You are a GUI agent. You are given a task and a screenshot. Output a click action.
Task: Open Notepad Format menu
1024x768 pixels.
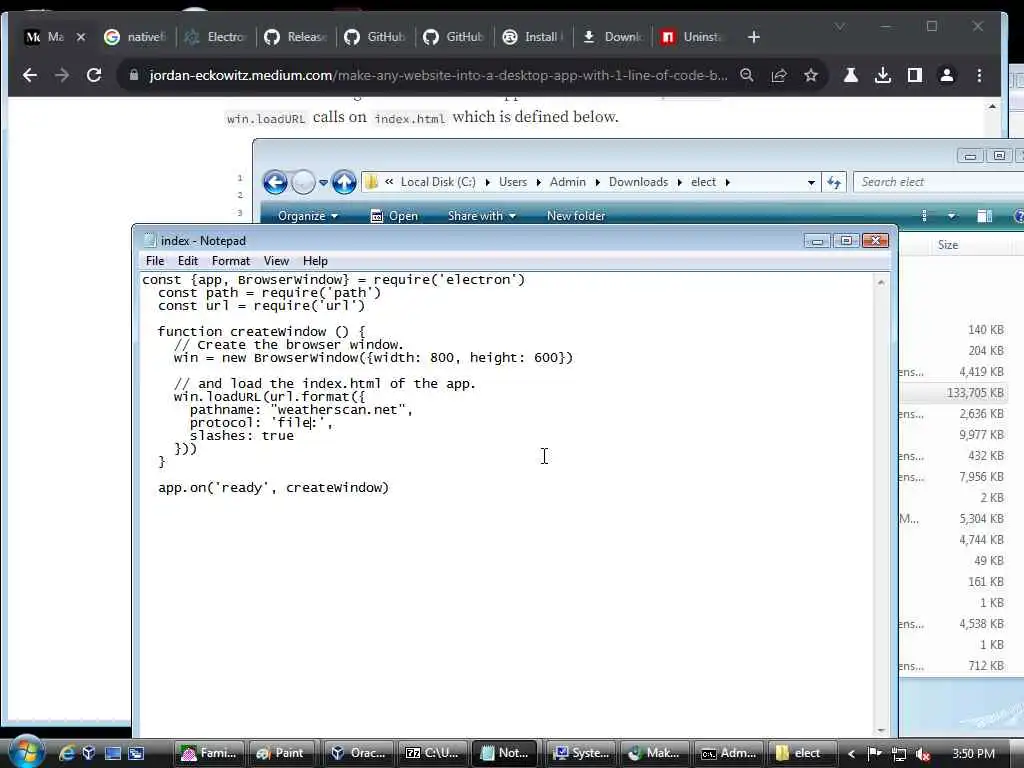231,261
